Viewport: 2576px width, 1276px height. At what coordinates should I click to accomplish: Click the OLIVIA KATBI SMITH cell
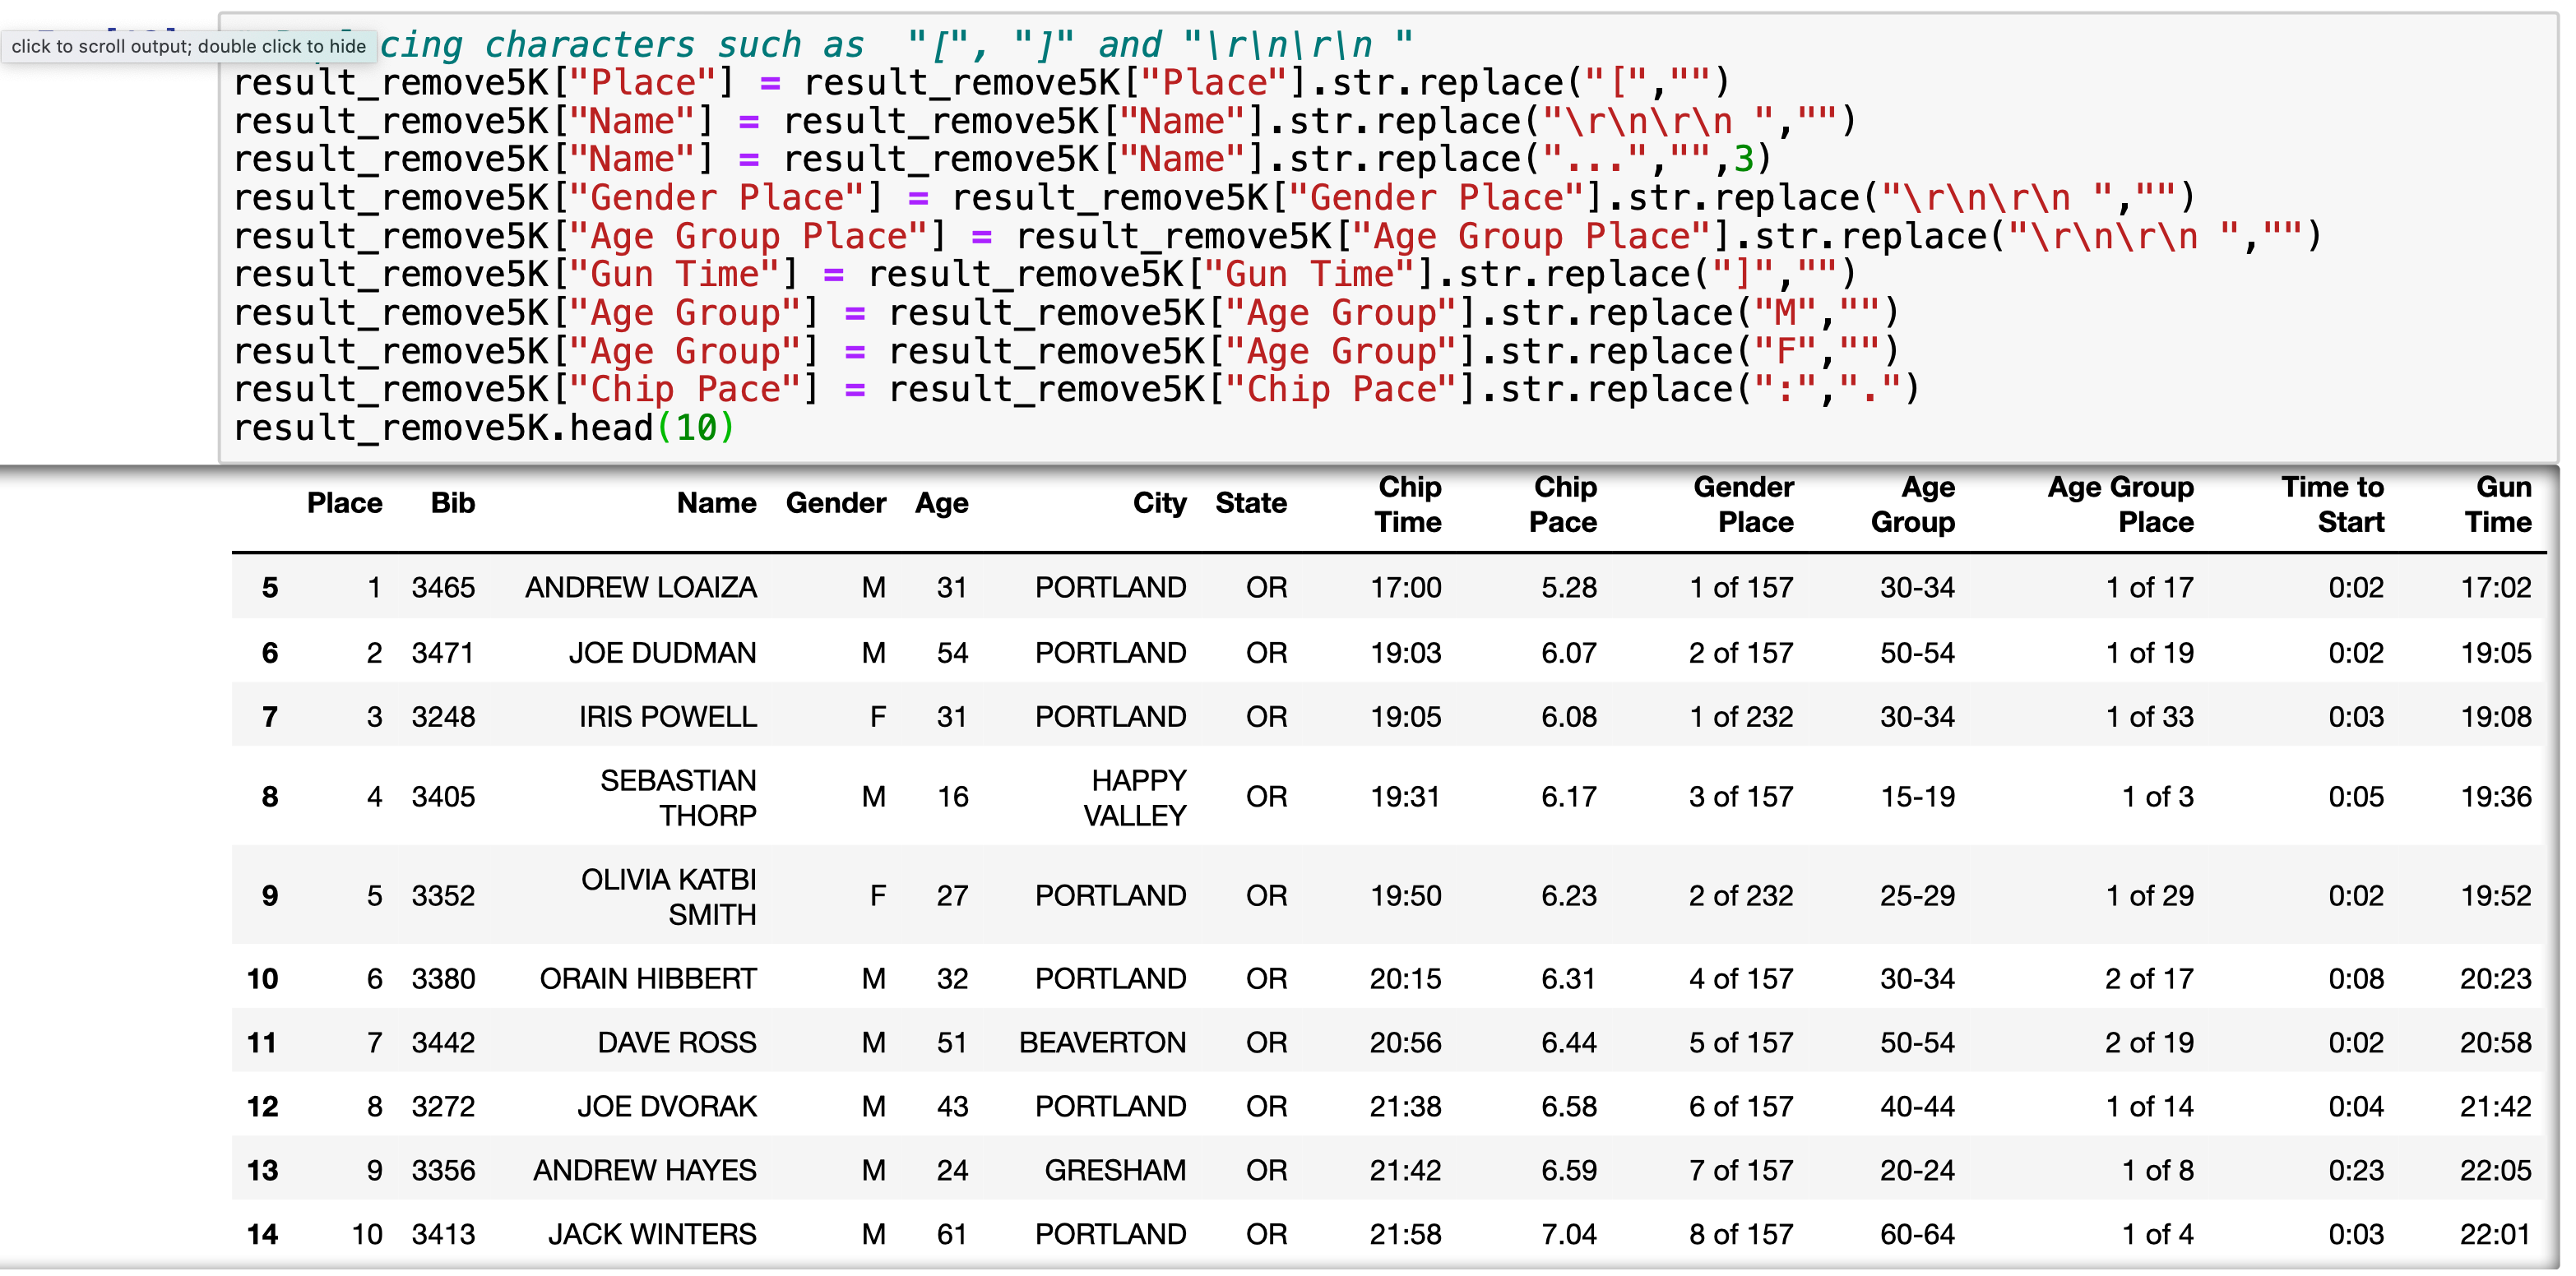point(668,896)
